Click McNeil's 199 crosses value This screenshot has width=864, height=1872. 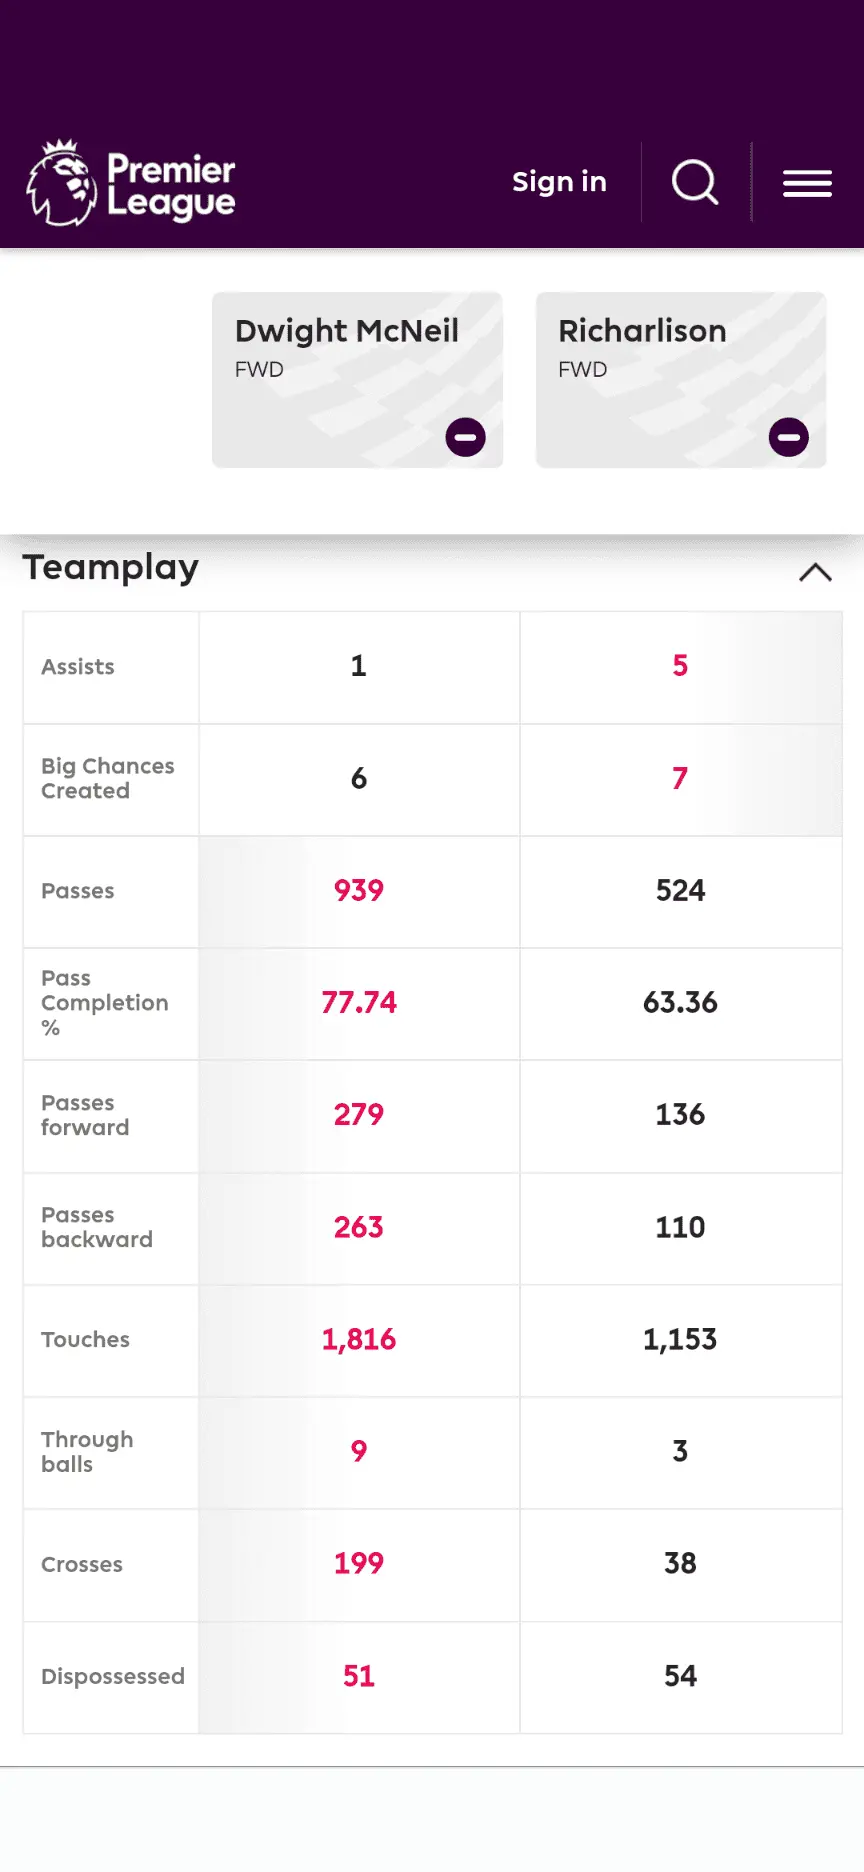pos(359,1563)
